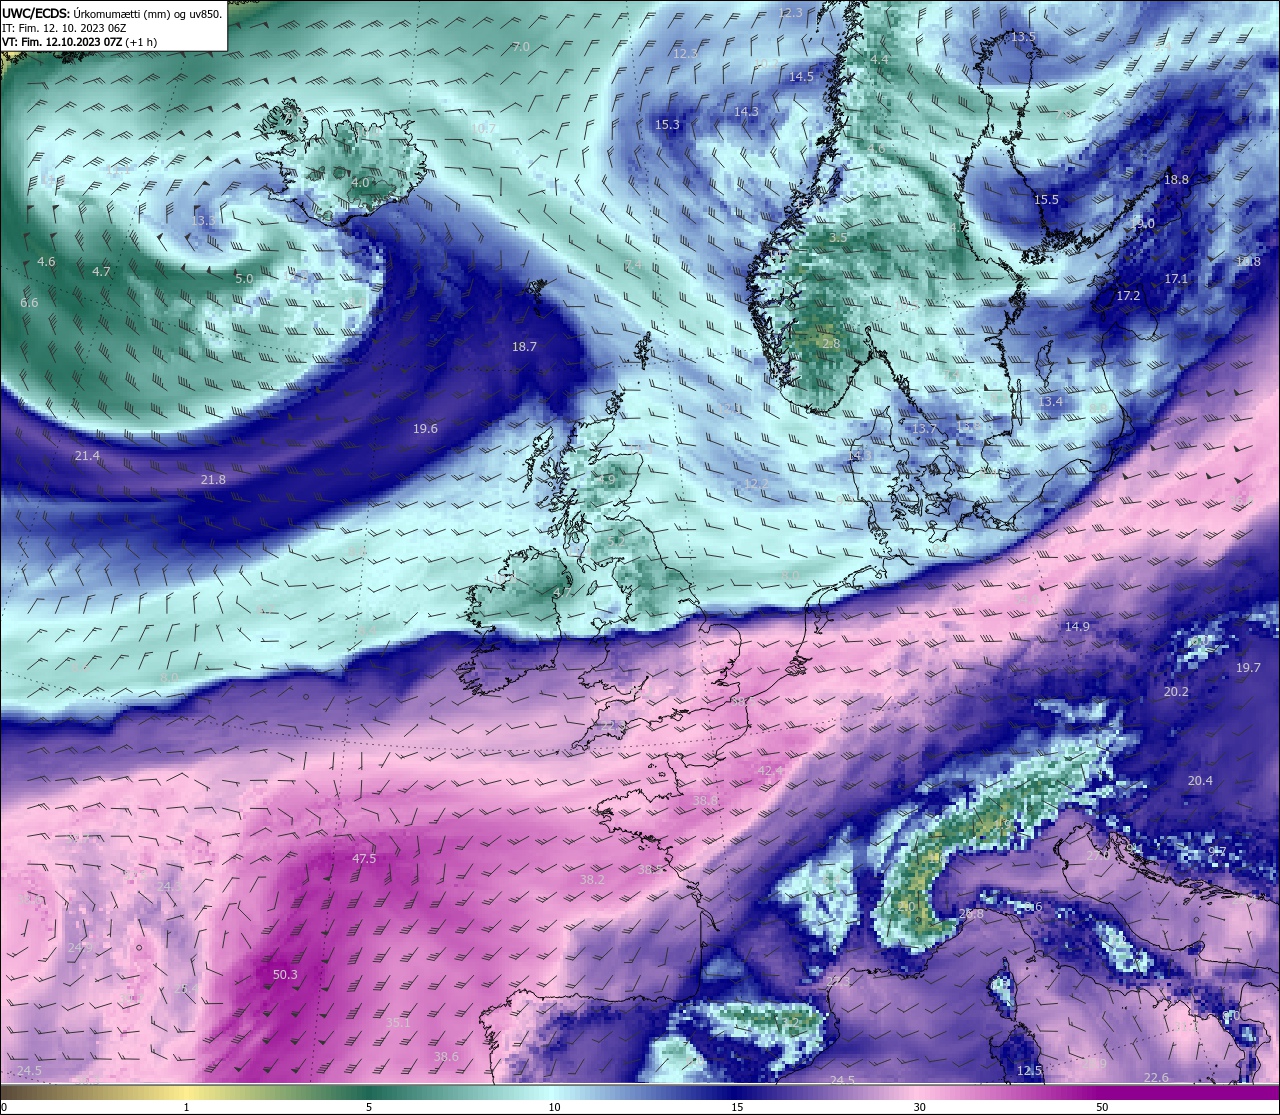Click the color scale tick labeled 10
Viewport: 1280px width, 1115px height.
[x=554, y=1107]
